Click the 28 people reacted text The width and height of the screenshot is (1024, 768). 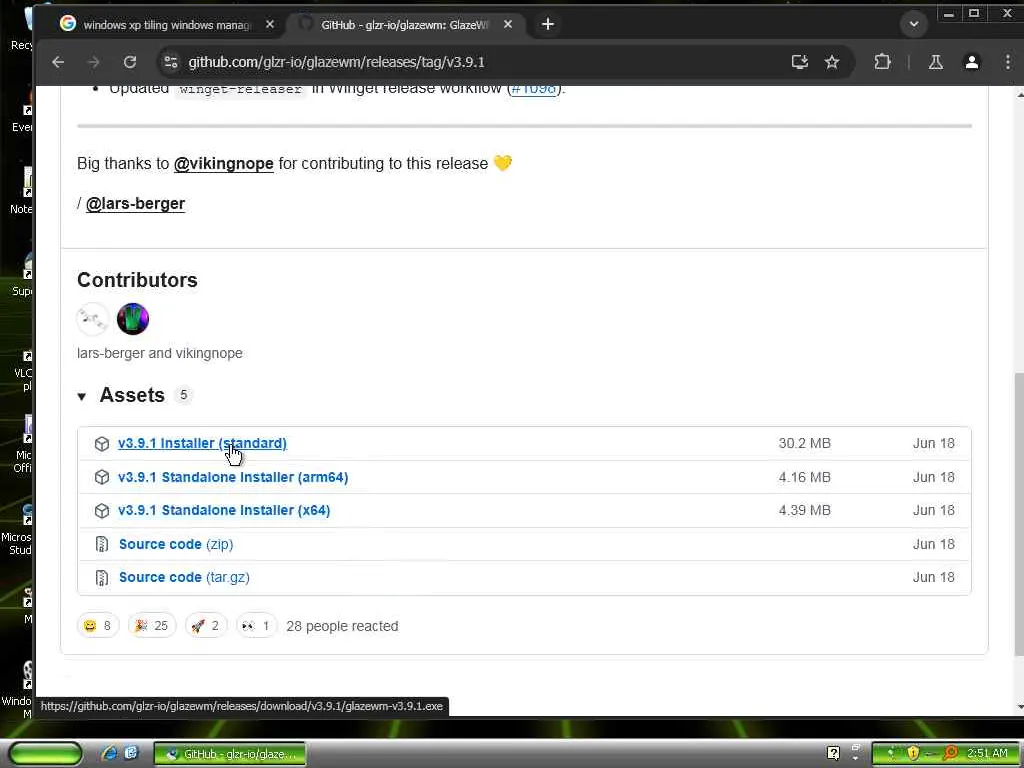tap(342, 626)
